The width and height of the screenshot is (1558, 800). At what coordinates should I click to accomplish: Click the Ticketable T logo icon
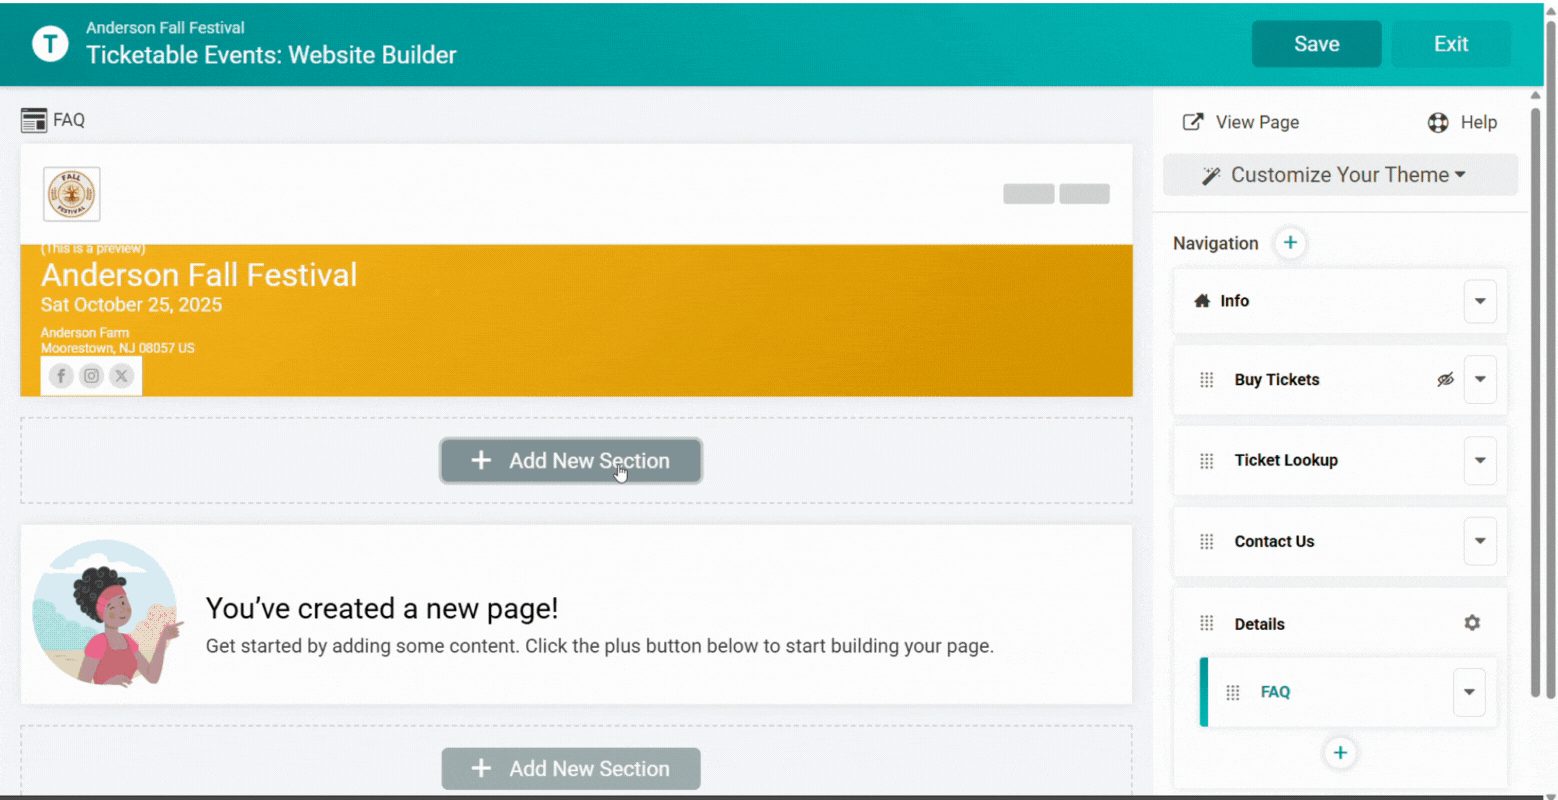[x=50, y=44]
